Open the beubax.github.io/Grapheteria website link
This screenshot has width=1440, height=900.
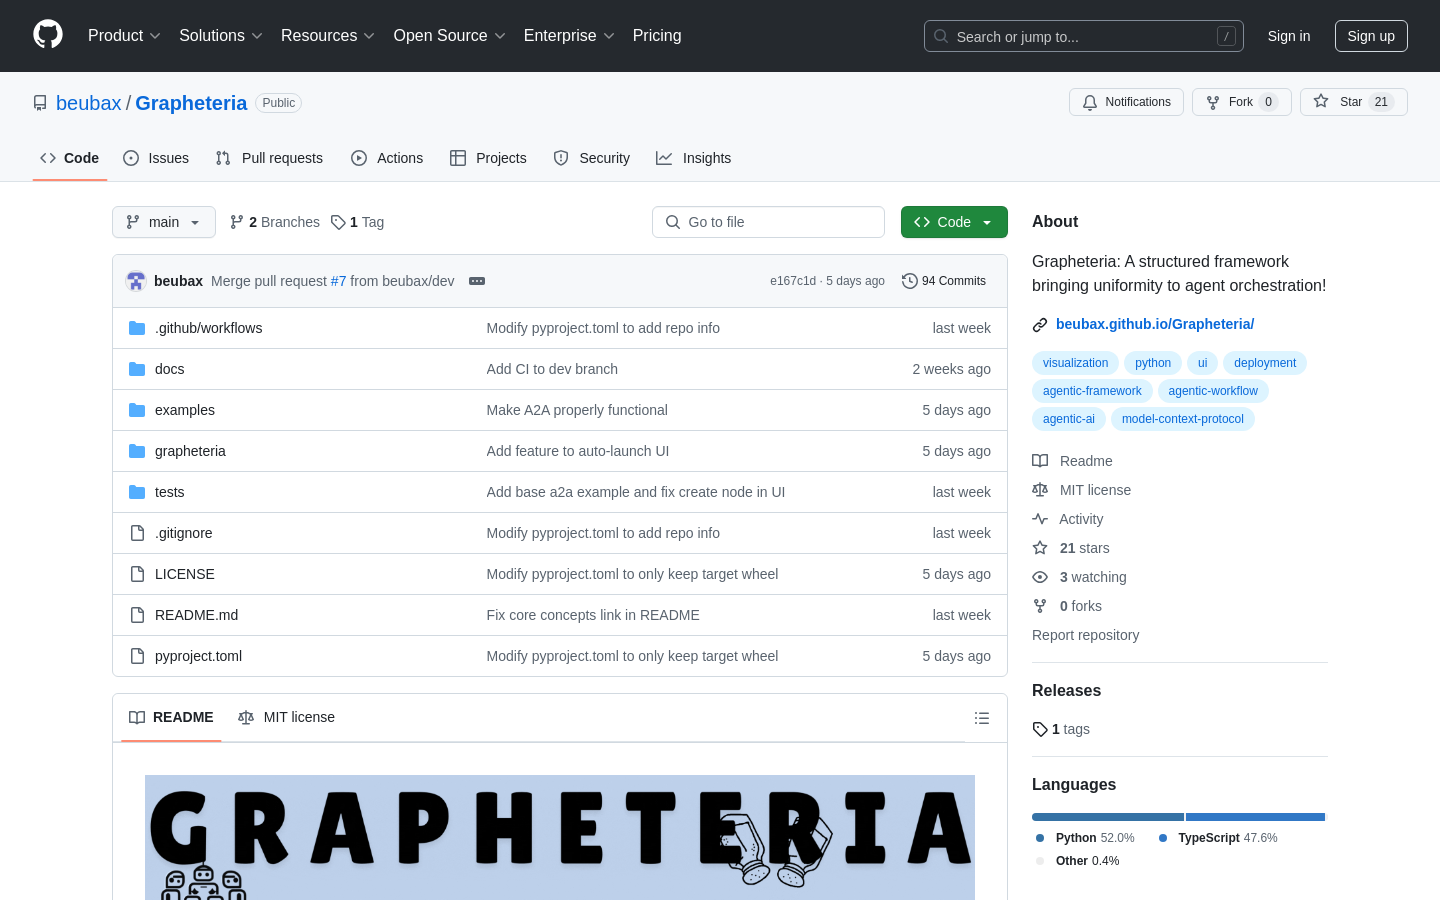(x=1155, y=324)
